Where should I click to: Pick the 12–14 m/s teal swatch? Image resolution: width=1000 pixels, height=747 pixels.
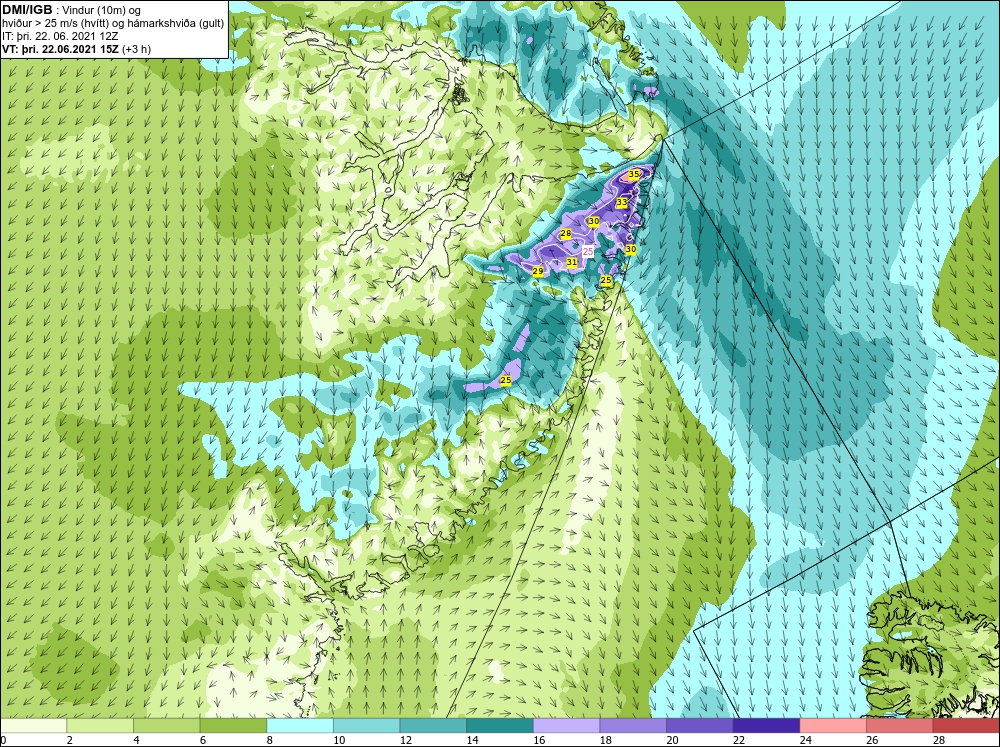click(x=433, y=725)
